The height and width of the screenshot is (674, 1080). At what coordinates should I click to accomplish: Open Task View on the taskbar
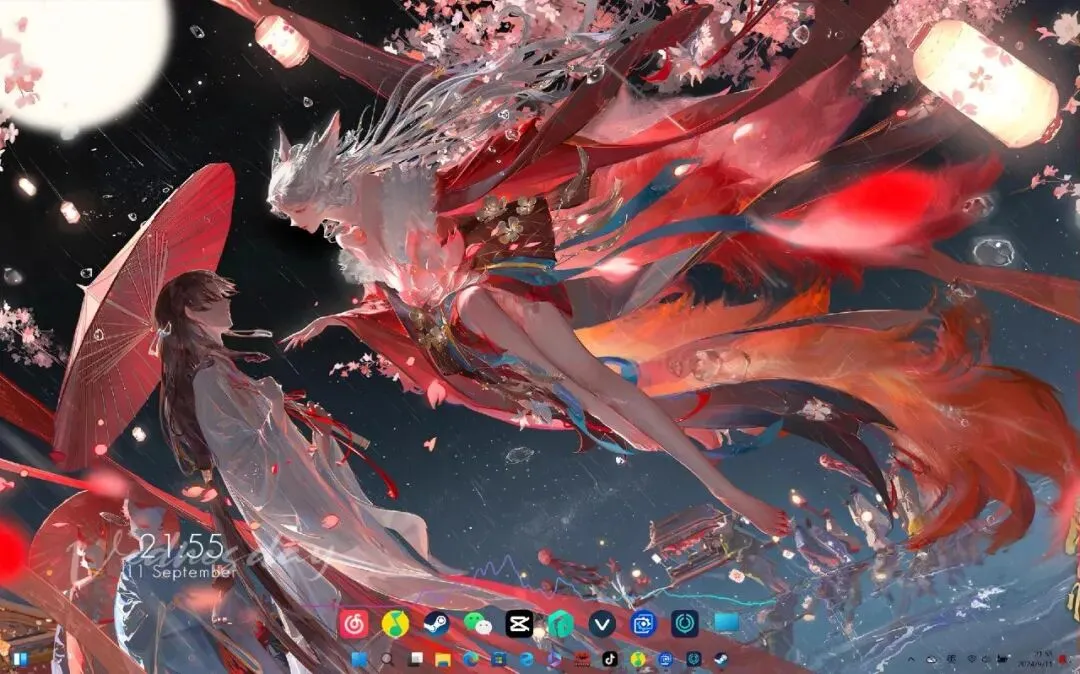[x=415, y=660]
